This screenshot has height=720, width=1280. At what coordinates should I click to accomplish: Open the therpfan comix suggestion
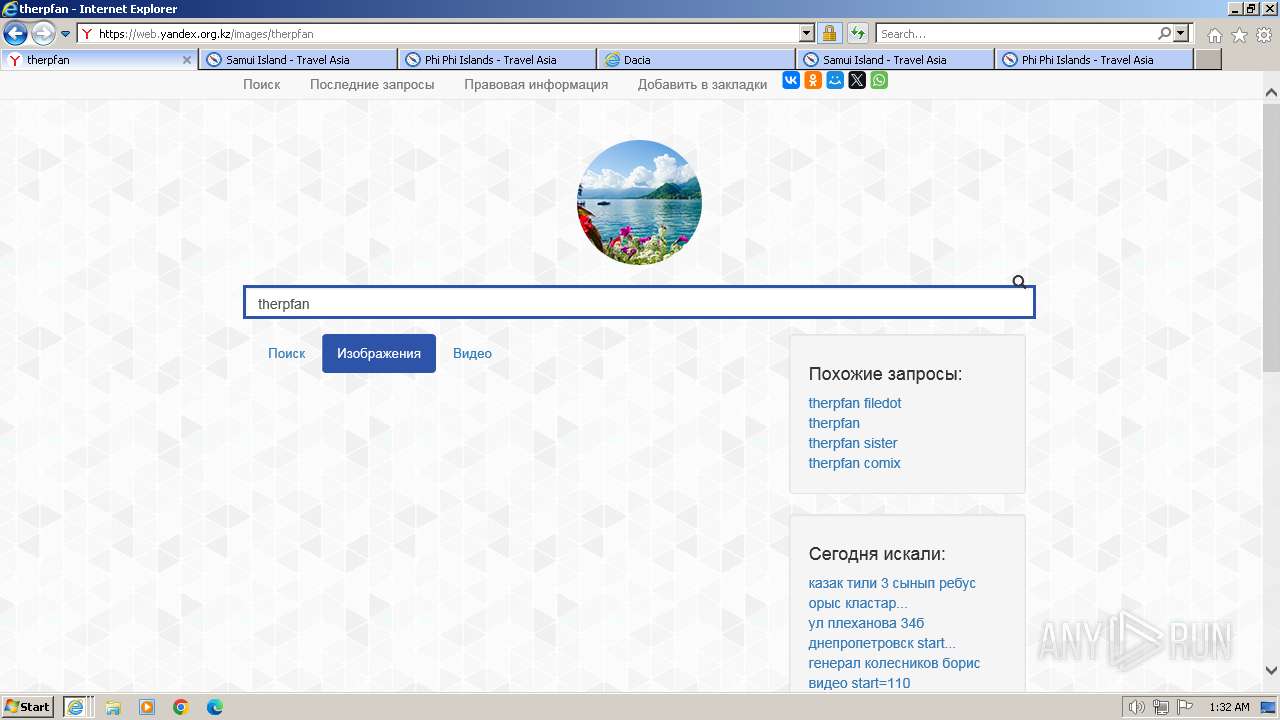tap(855, 463)
